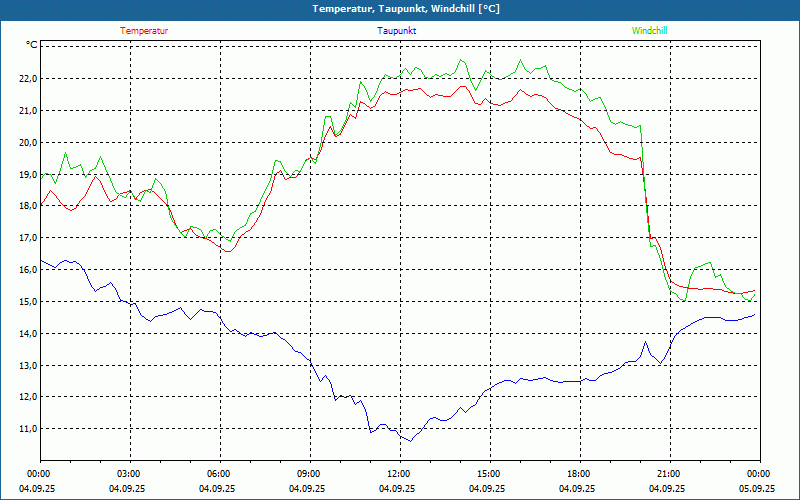Screen dimensions: 800x500
Task: Click the green Windchill legend label
Action: (x=649, y=31)
